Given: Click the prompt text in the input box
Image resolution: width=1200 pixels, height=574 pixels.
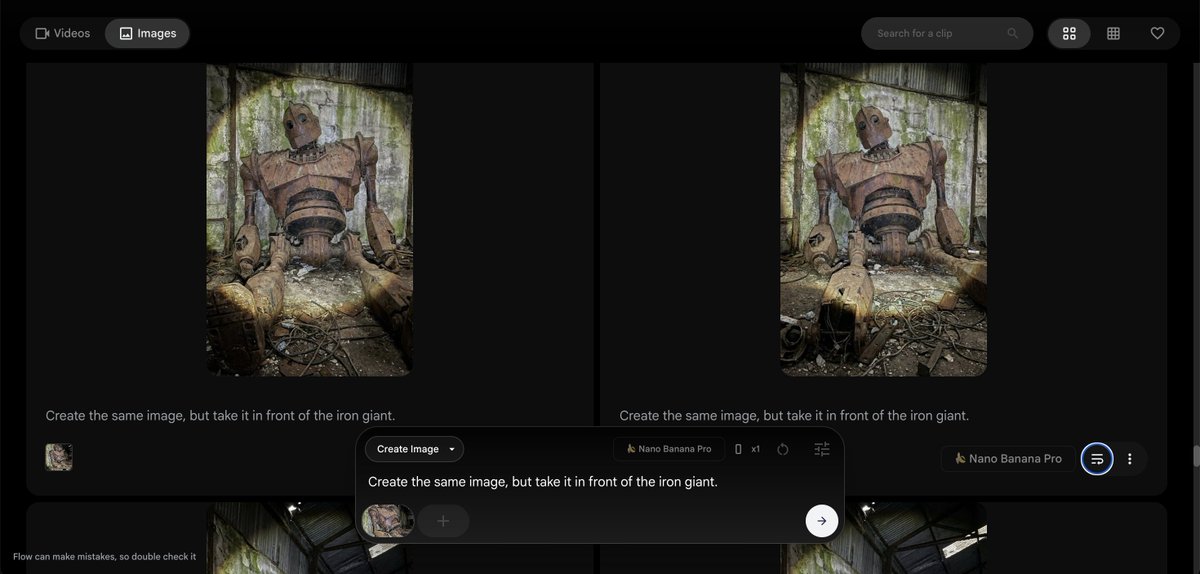Looking at the screenshot, I should click(x=543, y=482).
